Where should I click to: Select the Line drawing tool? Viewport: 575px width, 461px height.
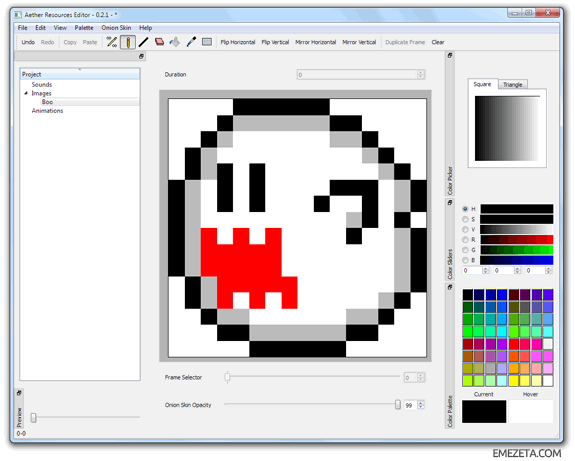[143, 42]
